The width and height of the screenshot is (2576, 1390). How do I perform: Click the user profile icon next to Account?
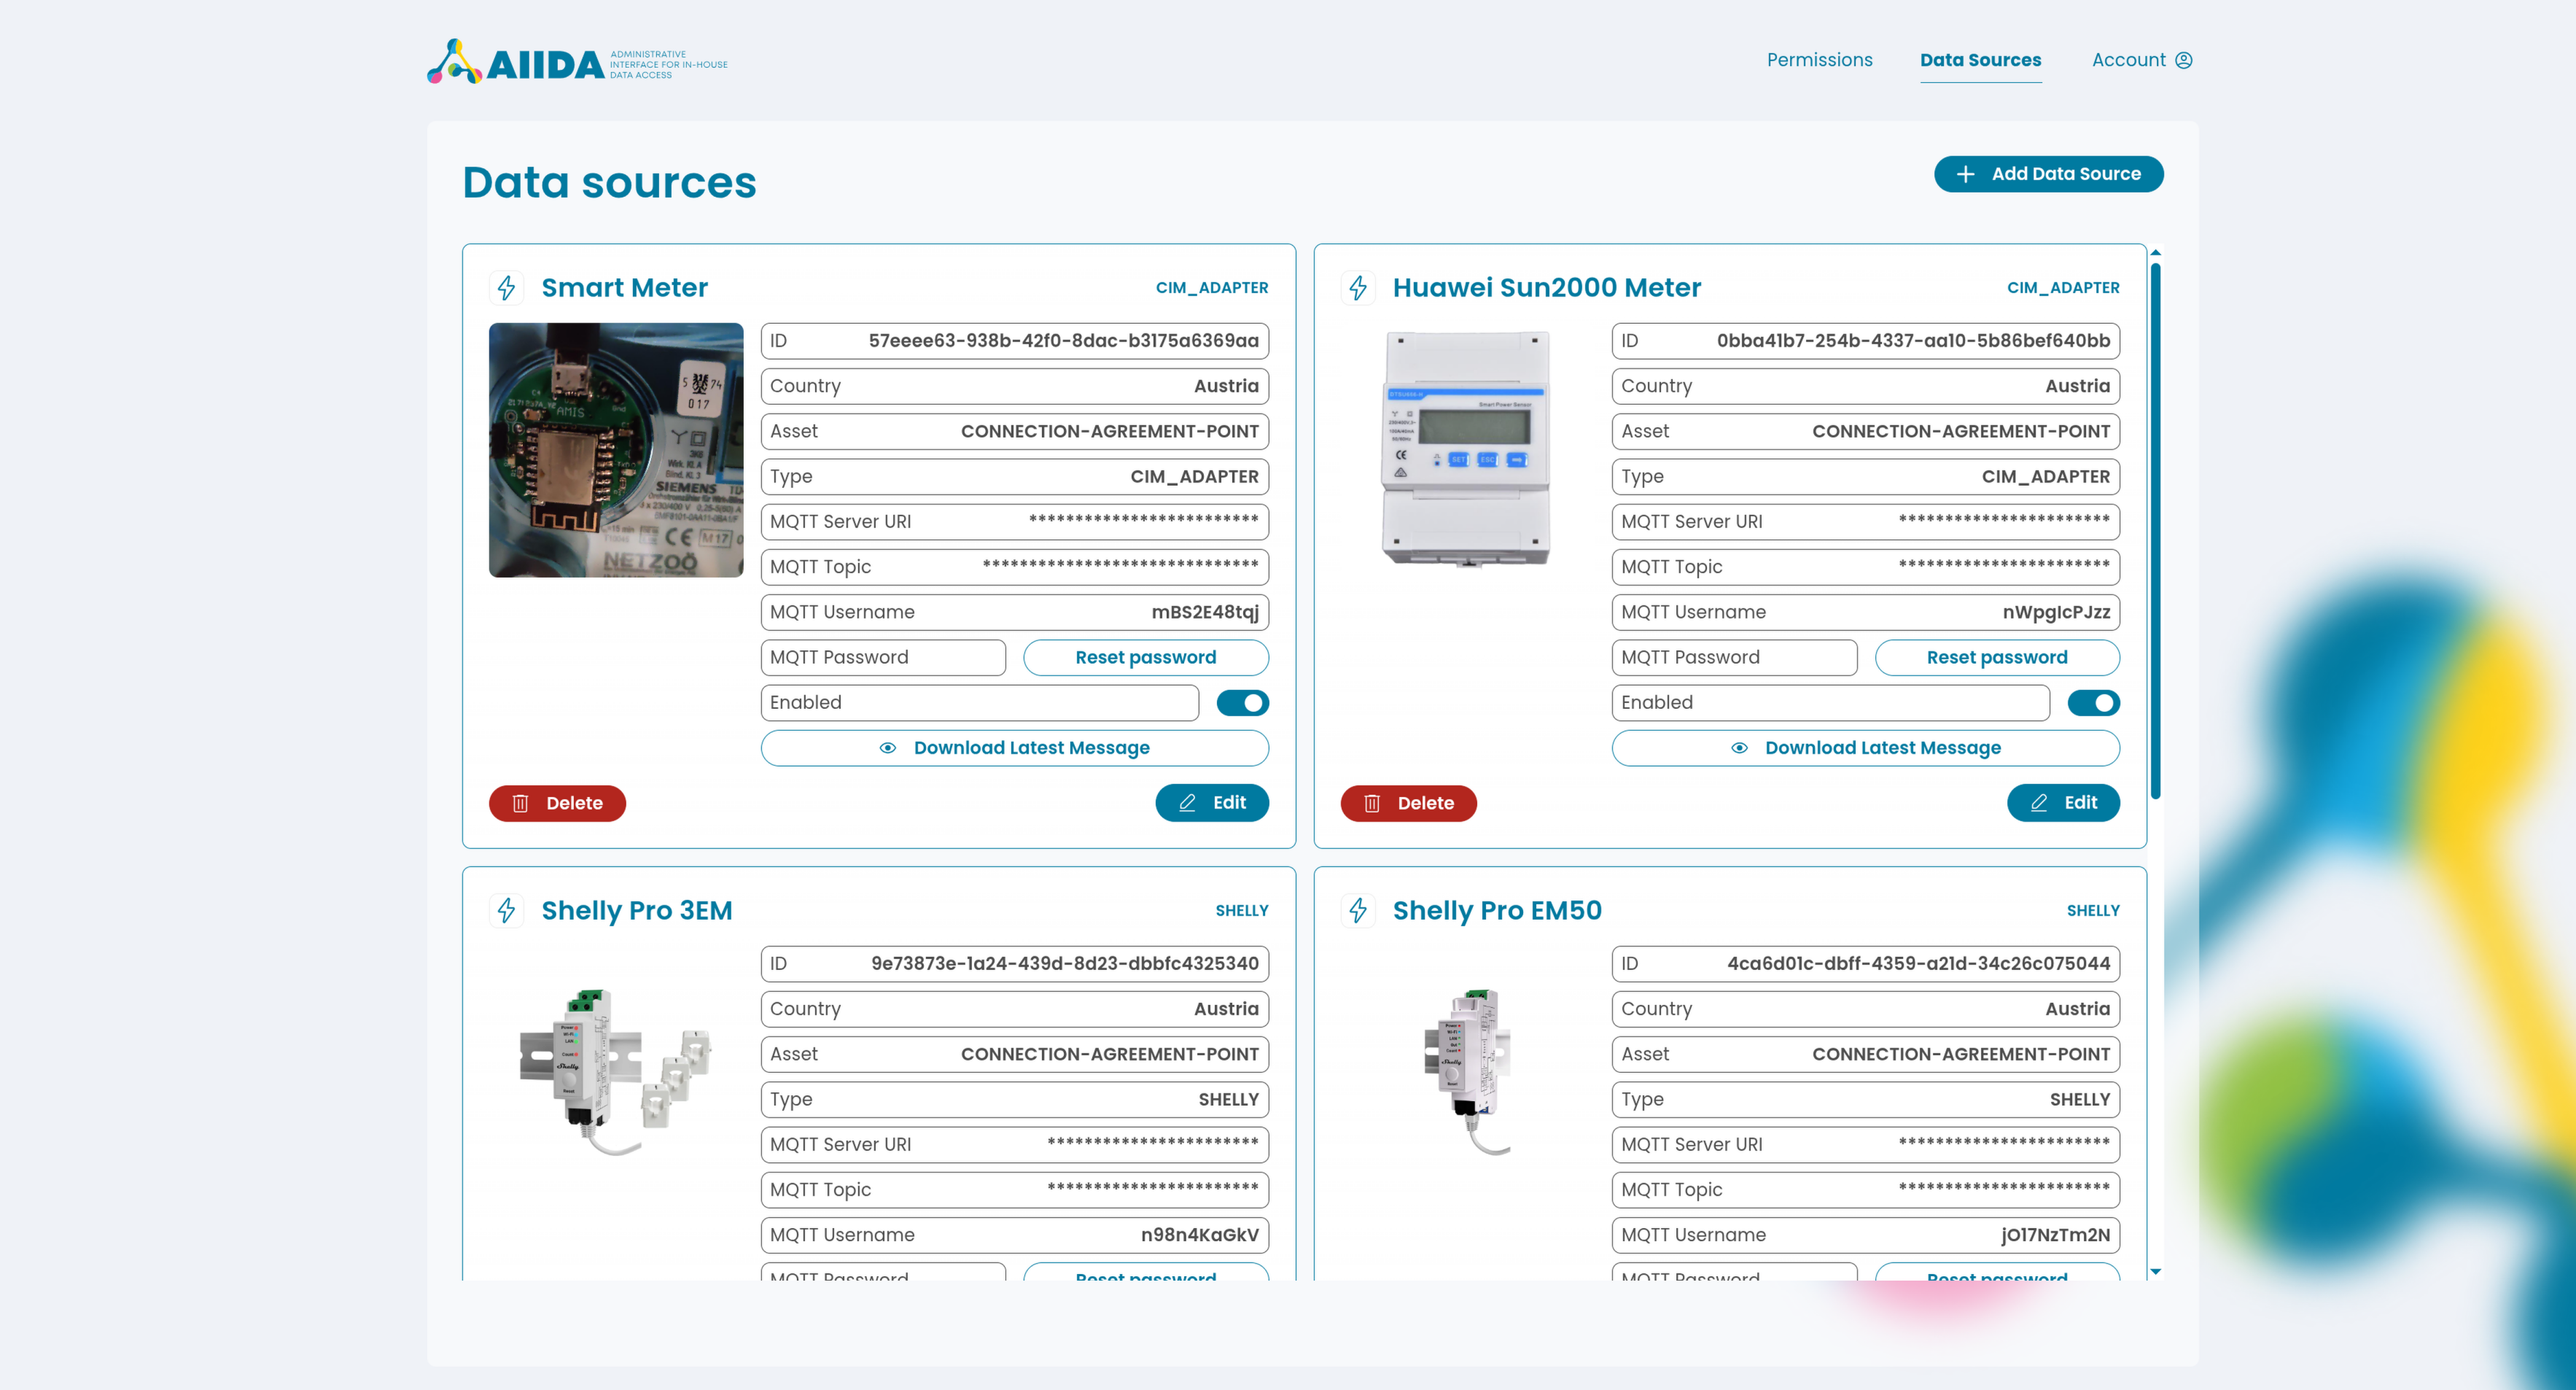(x=2184, y=59)
